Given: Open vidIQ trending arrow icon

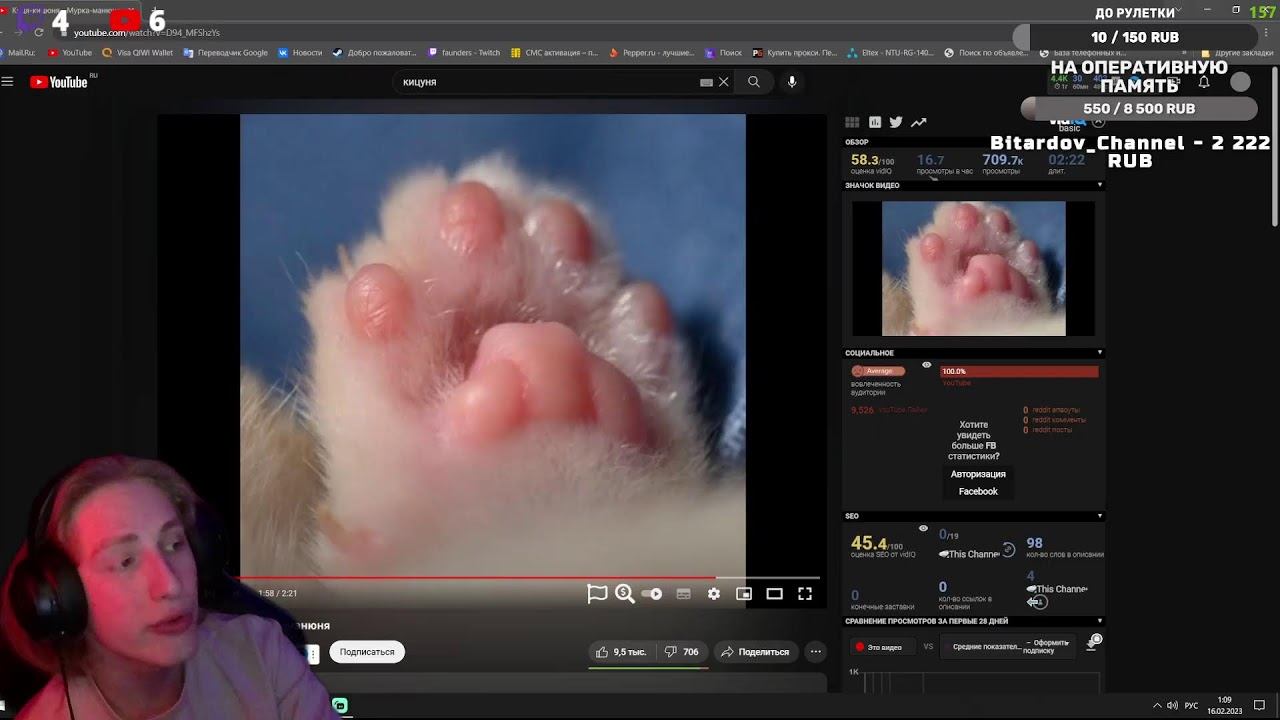Looking at the screenshot, I should click(918, 122).
